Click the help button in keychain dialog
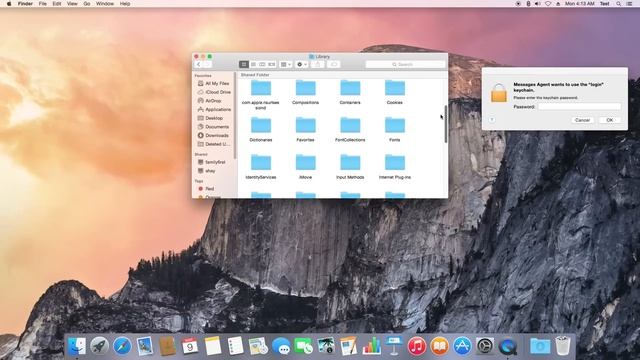The height and width of the screenshot is (360, 640). (x=492, y=120)
